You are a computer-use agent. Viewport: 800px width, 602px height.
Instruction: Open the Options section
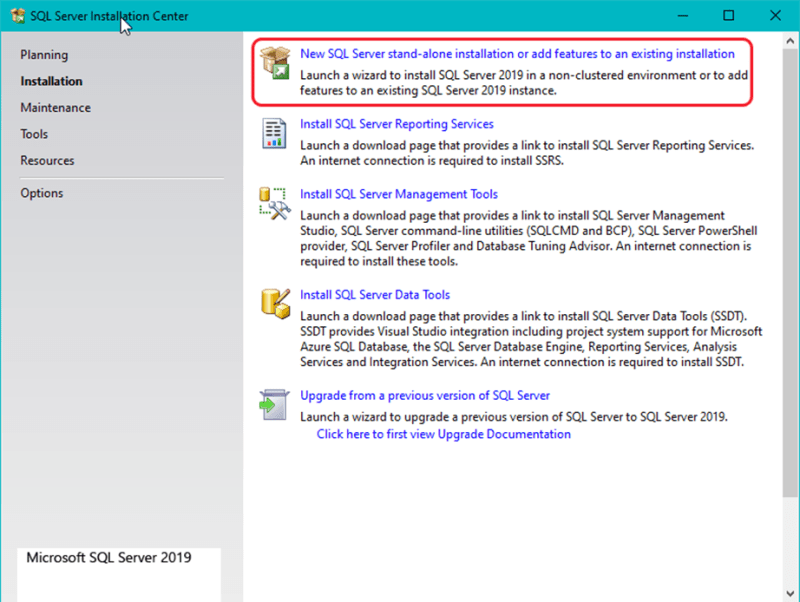pyautogui.click(x=42, y=193)
